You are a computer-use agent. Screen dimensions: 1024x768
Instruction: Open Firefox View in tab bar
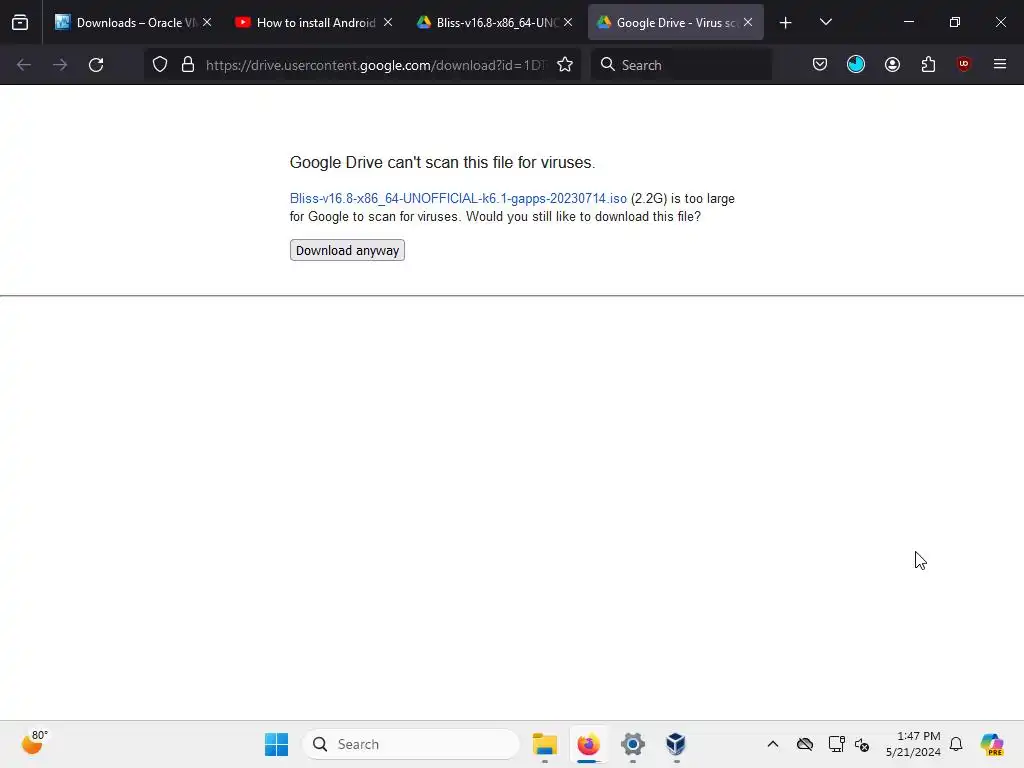(20, 23)
